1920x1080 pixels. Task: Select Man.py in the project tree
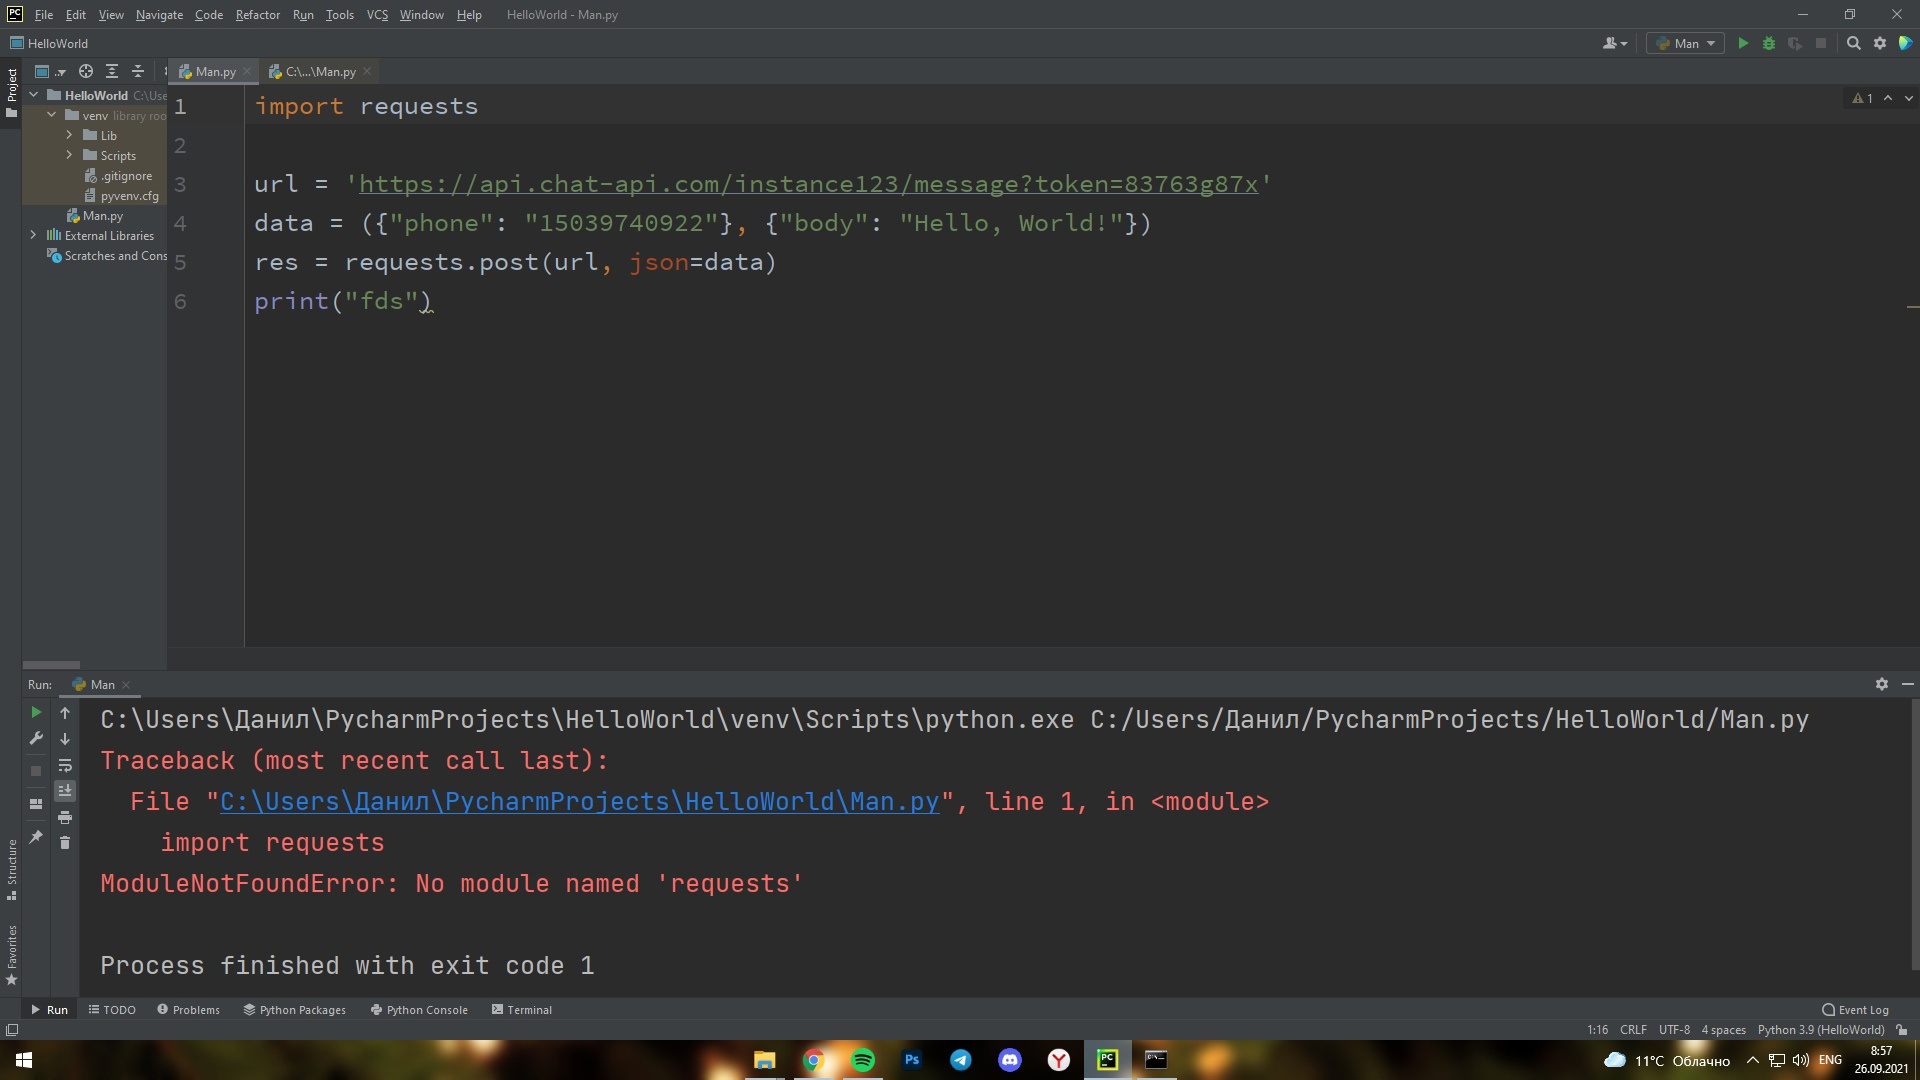pyautogui.click(x=102, y=215)
